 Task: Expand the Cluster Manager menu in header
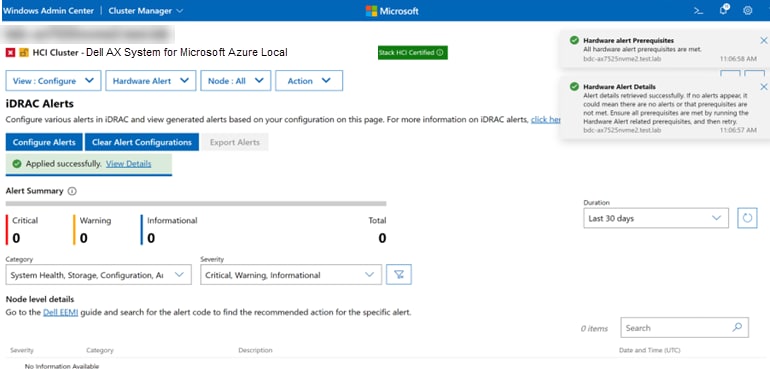(x=146, y=10)
